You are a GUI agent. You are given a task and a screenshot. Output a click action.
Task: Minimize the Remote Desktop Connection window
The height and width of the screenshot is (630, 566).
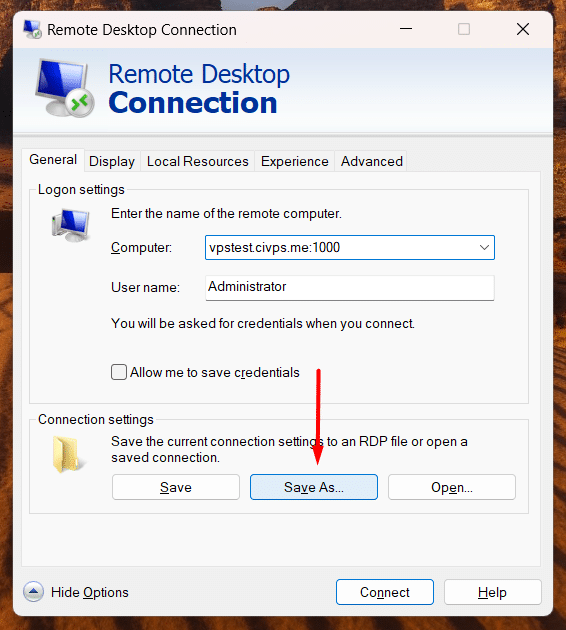pos(406,29)
